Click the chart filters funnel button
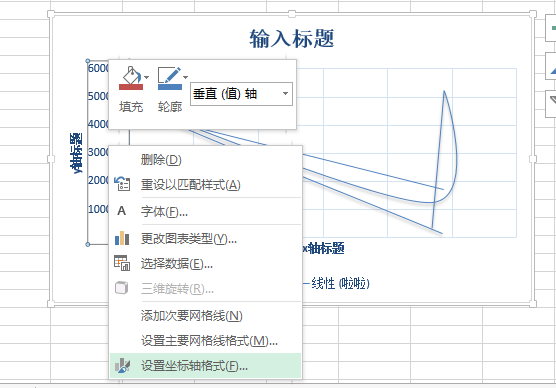The height and width of the screenshot is (388, 556). [x=551, y=104]
